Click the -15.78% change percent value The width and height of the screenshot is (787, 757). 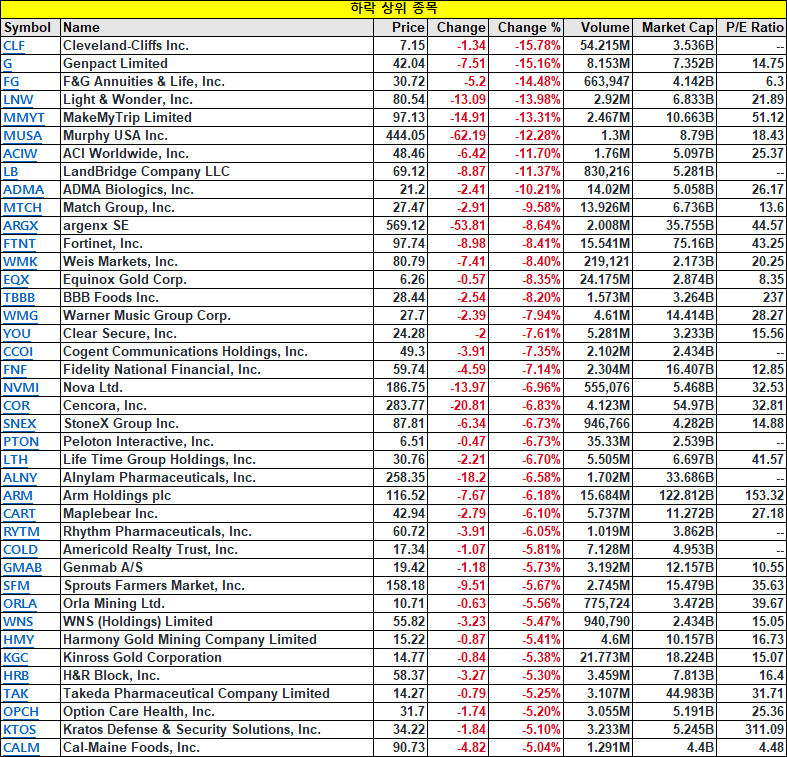coord(538,46)
